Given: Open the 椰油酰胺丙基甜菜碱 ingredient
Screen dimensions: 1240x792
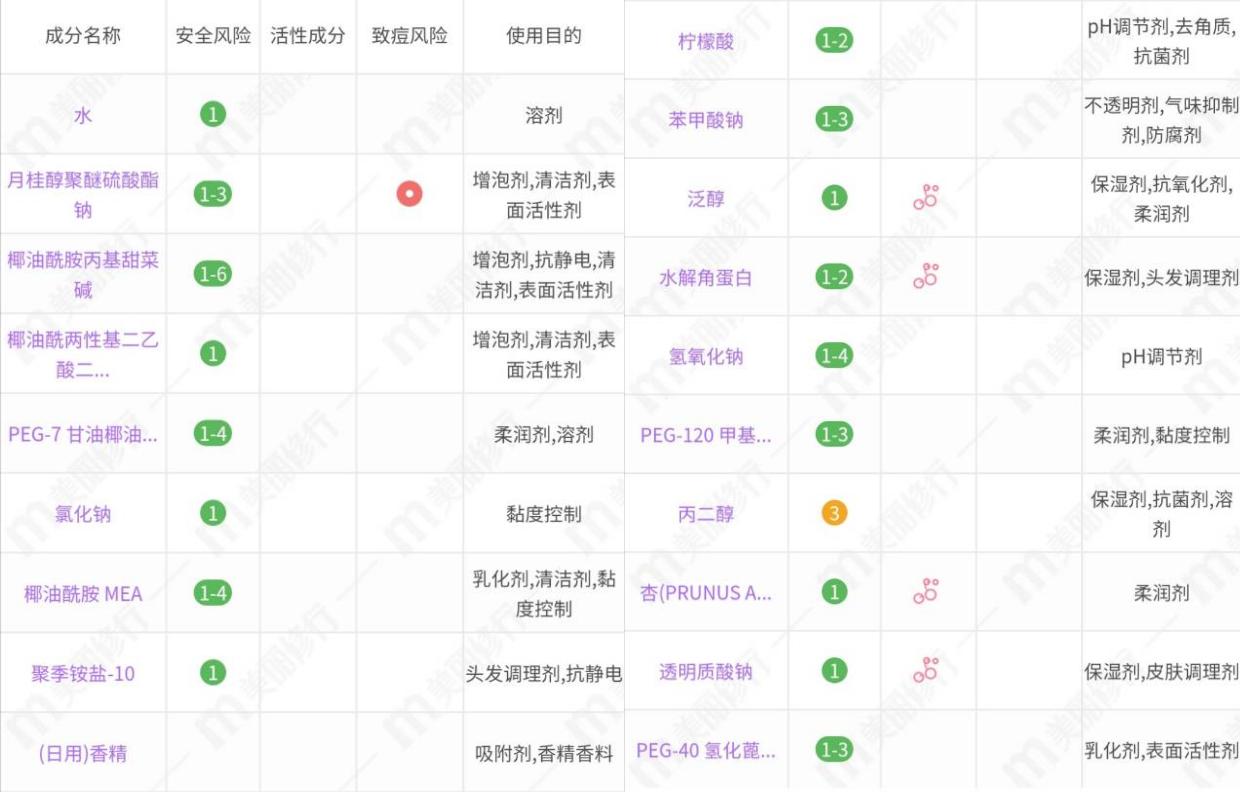Looking at the screenshot, I should [83, 274].
